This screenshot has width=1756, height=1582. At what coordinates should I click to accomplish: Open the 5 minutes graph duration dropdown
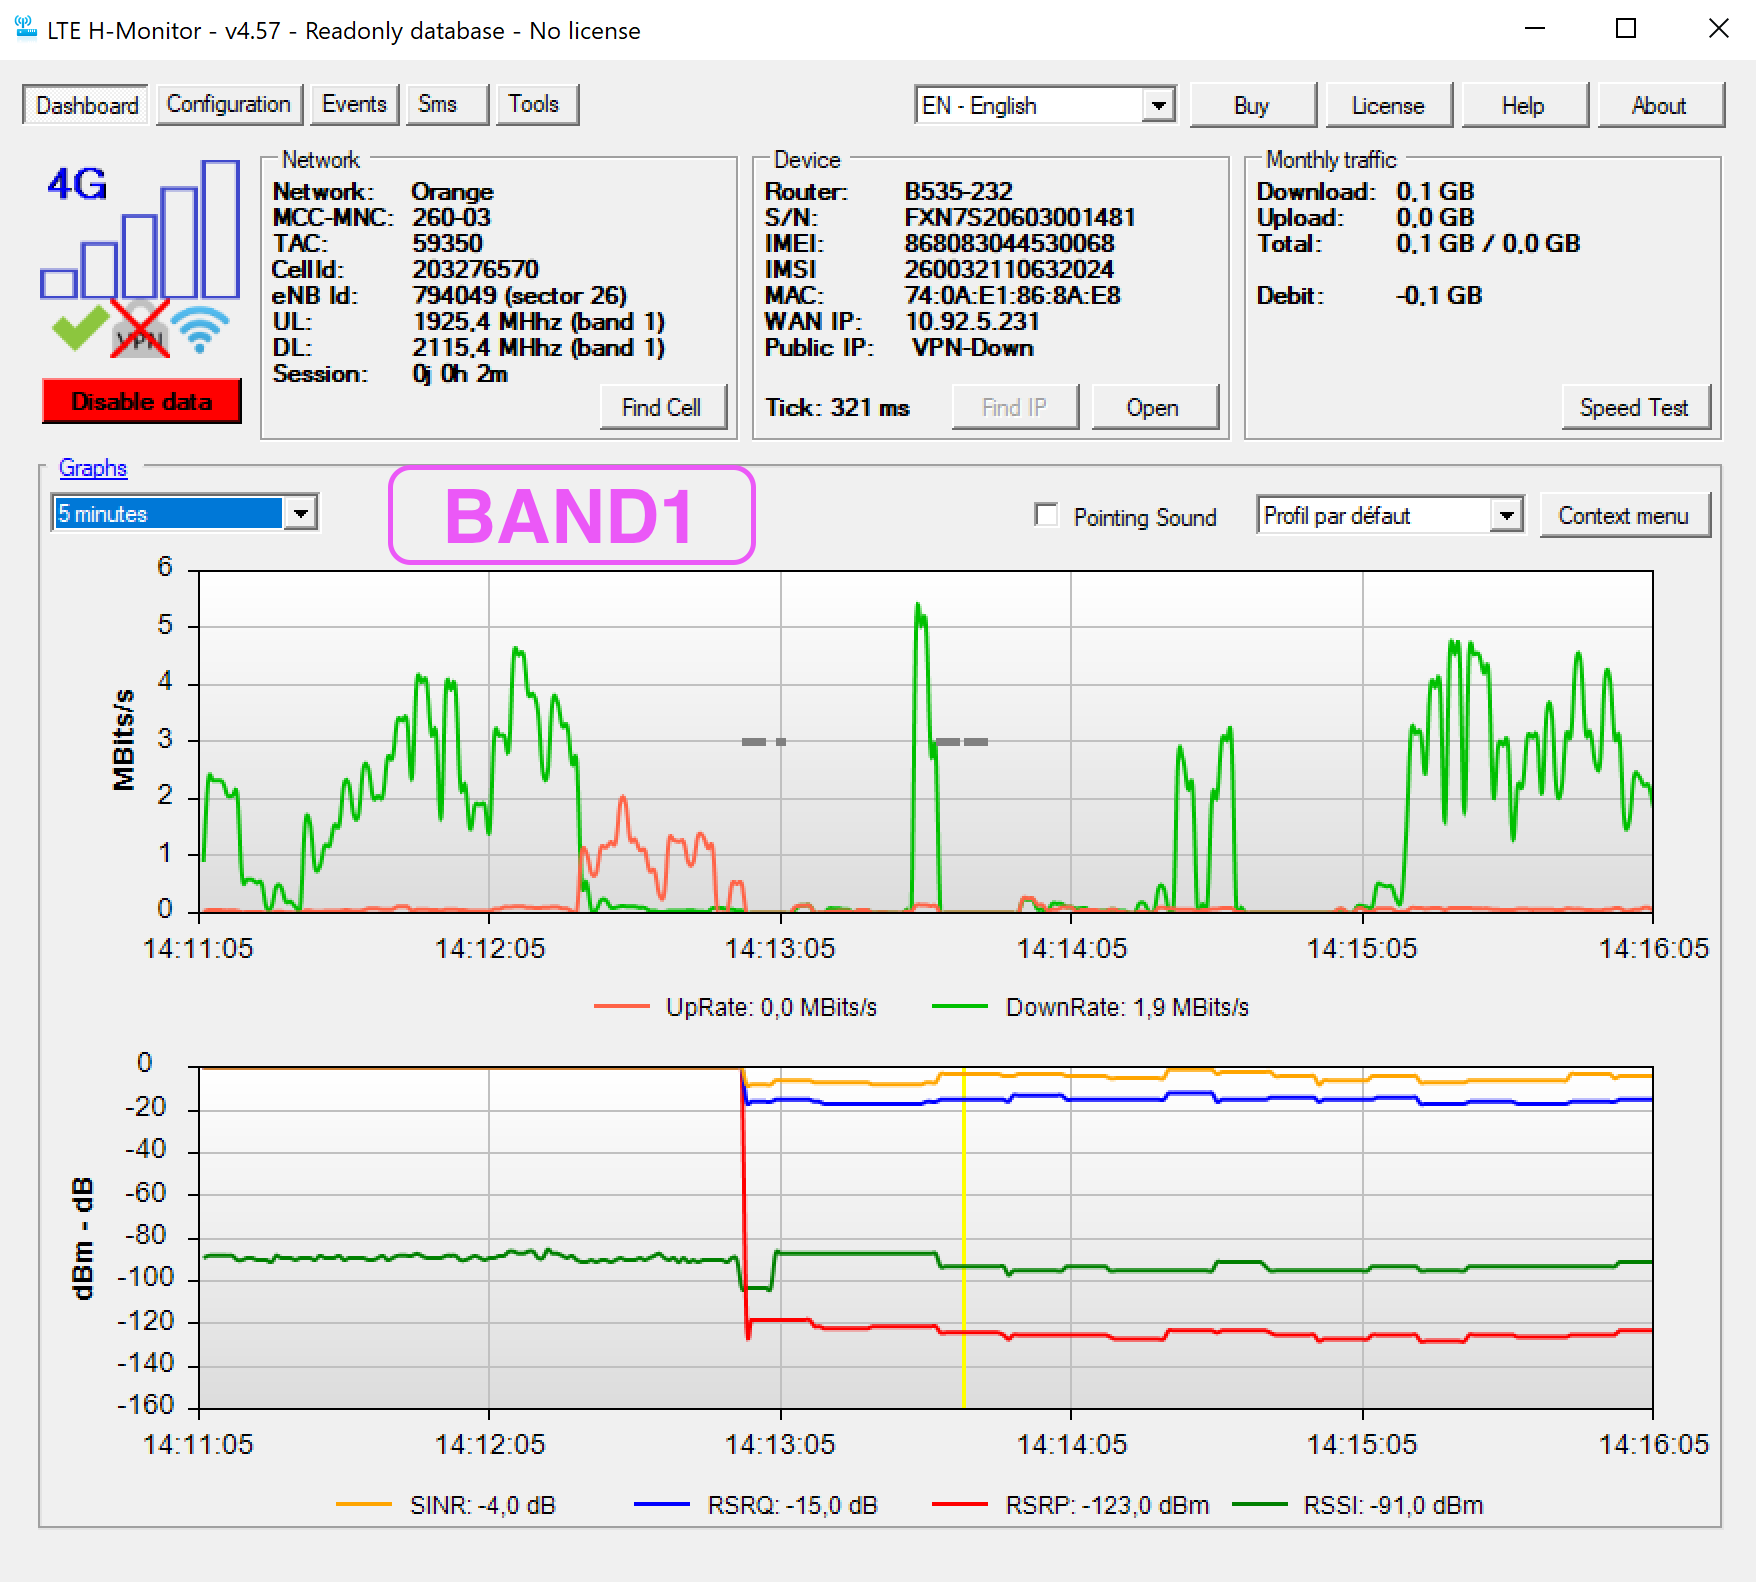(185, 513)
